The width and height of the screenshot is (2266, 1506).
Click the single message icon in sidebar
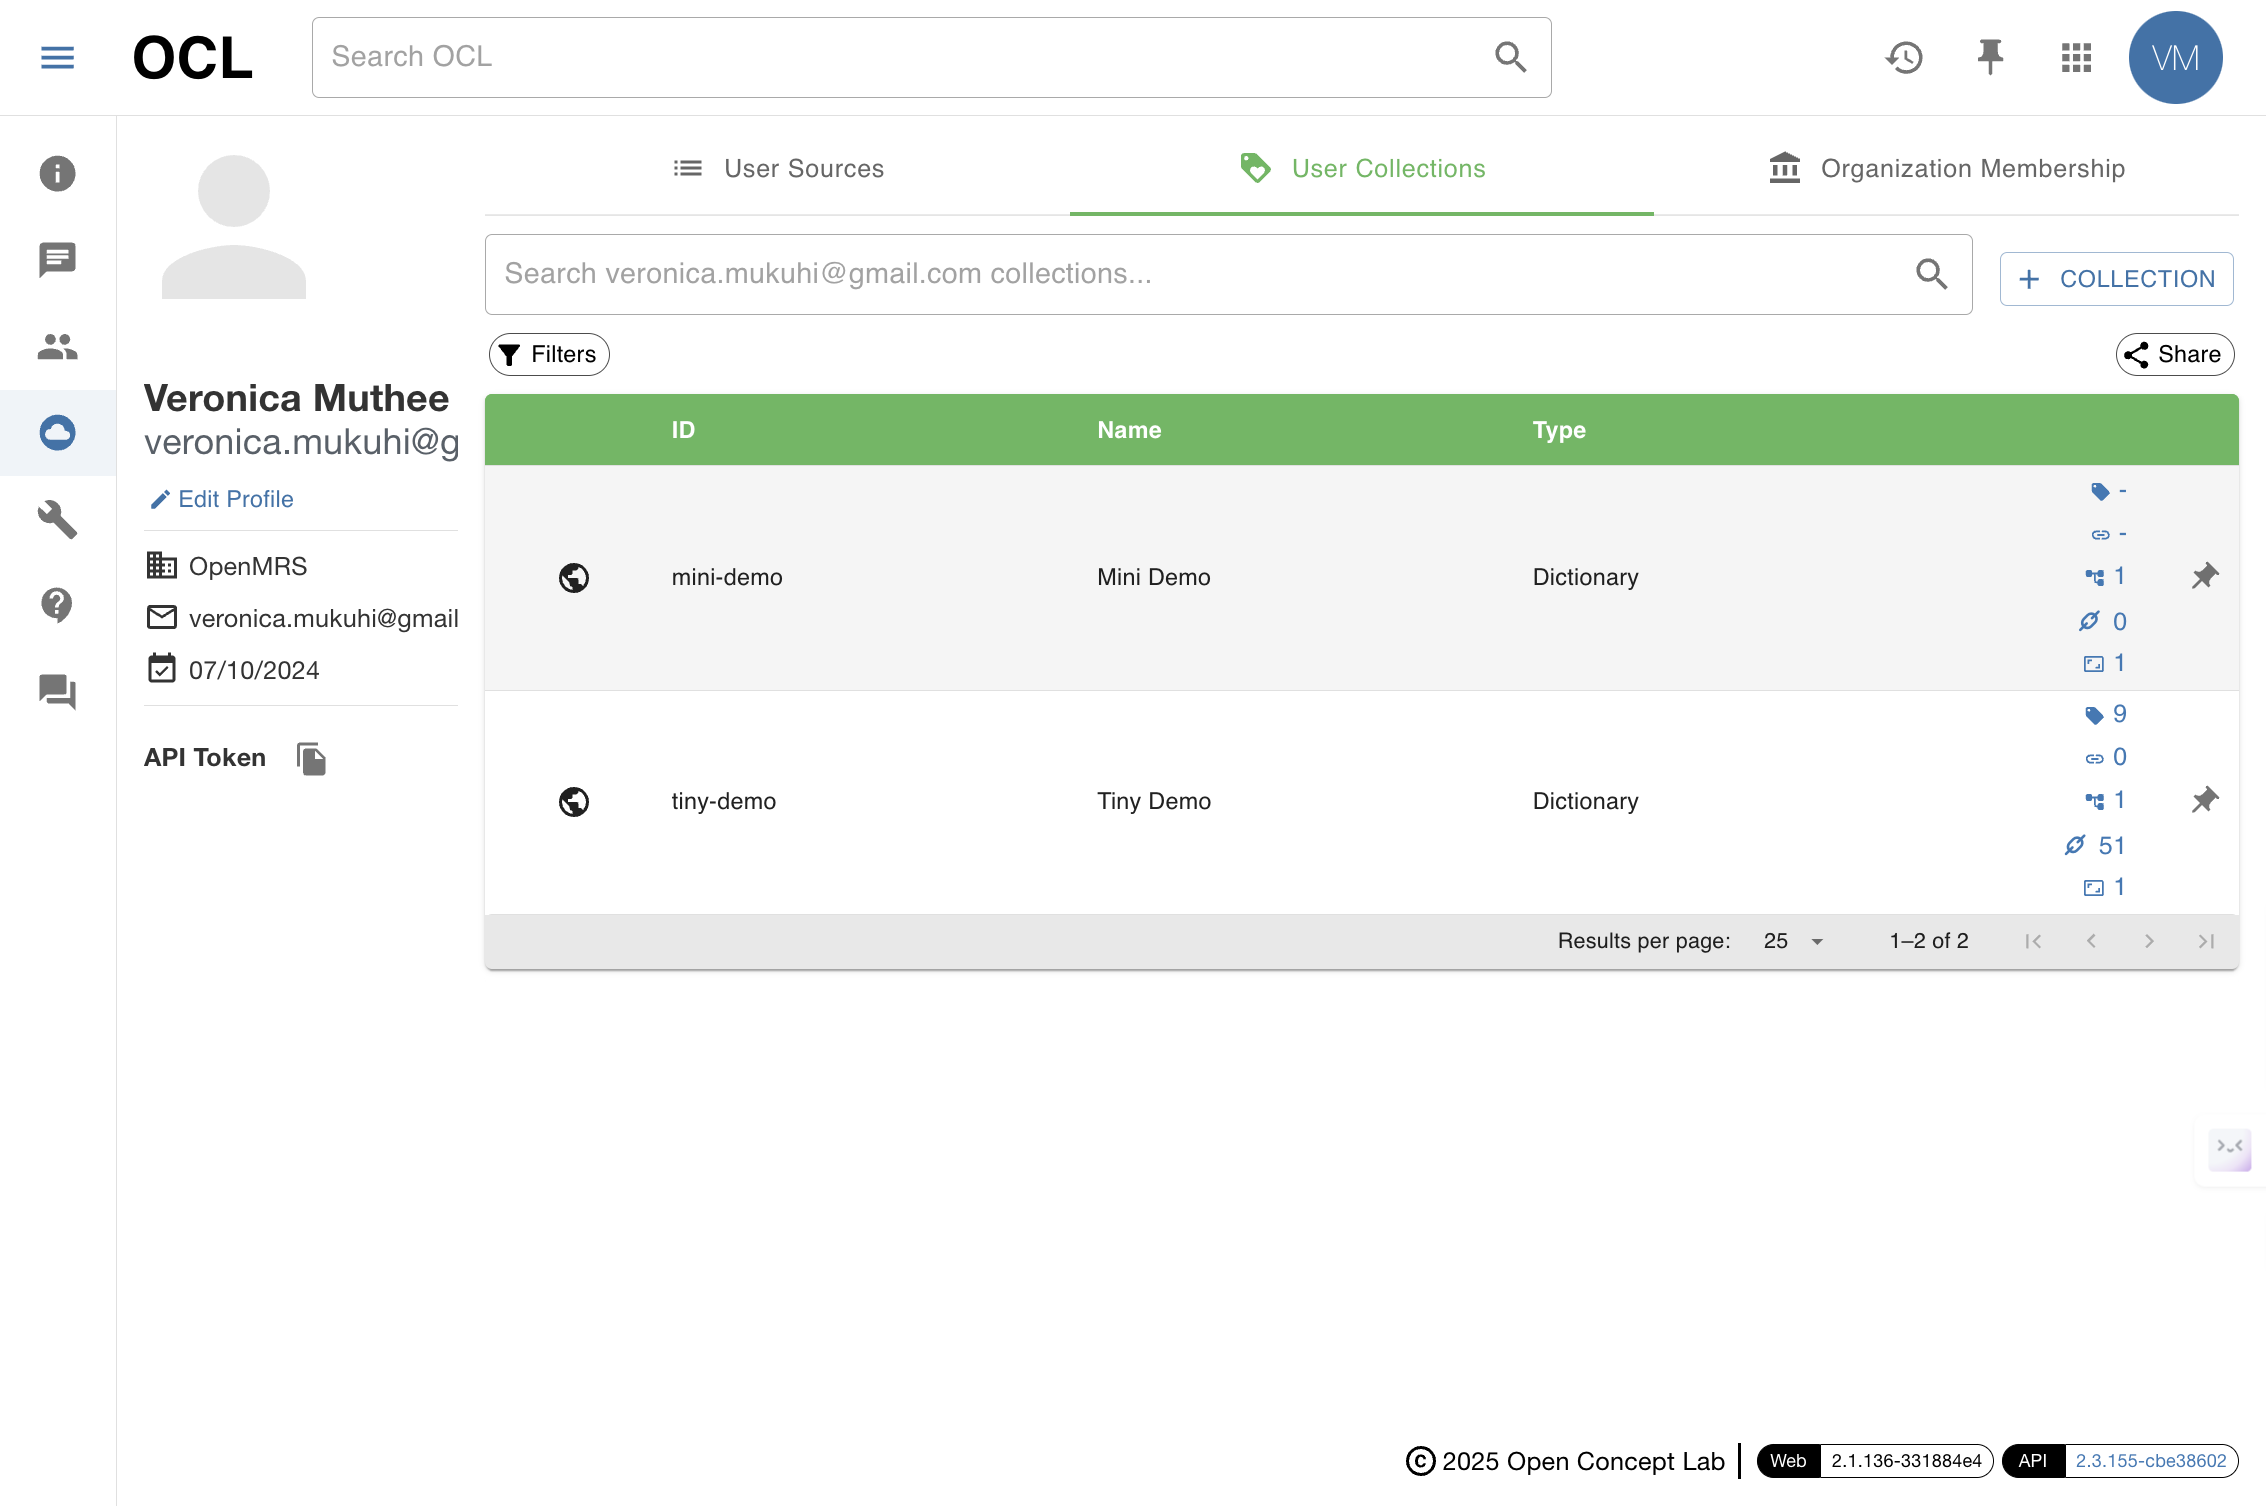click(57, 260)
